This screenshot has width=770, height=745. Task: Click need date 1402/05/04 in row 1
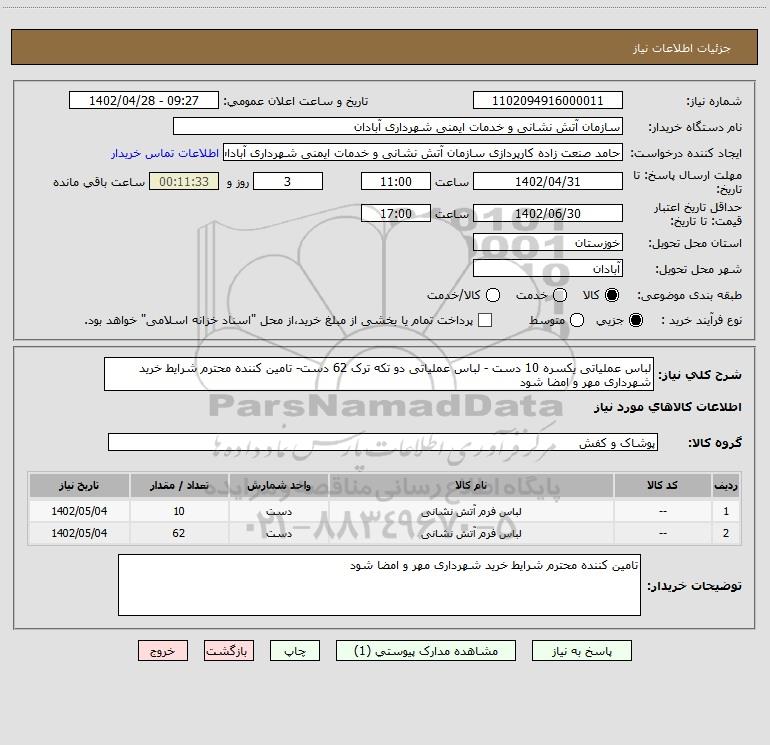[79, 511]
